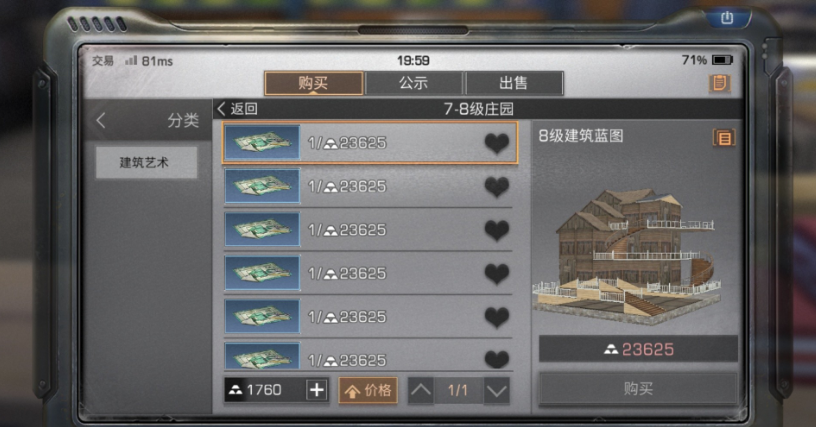Click the gold currency icon showing 1760
This screenshot has width=816, height=427.
coord(236,390)
